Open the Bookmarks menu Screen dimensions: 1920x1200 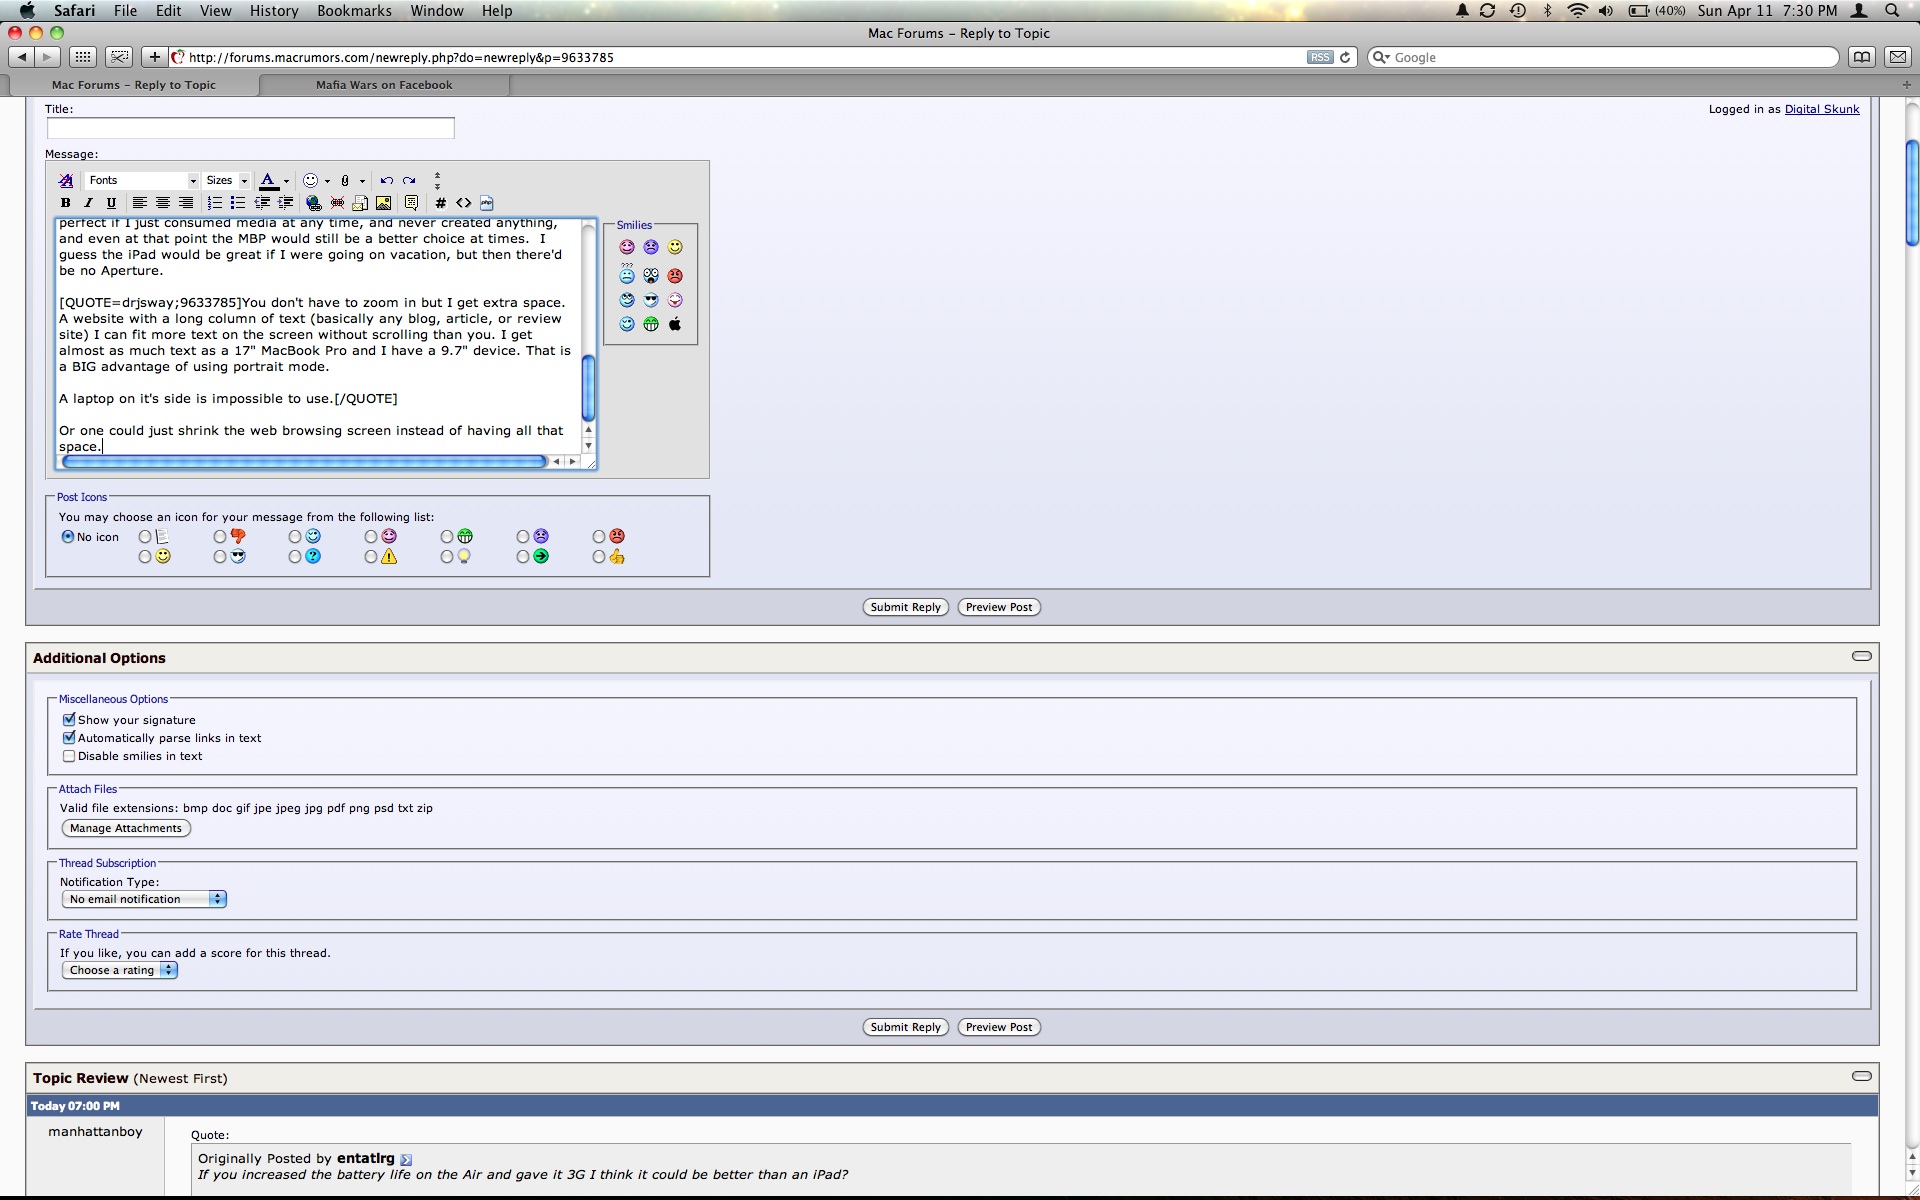(355, 11)
